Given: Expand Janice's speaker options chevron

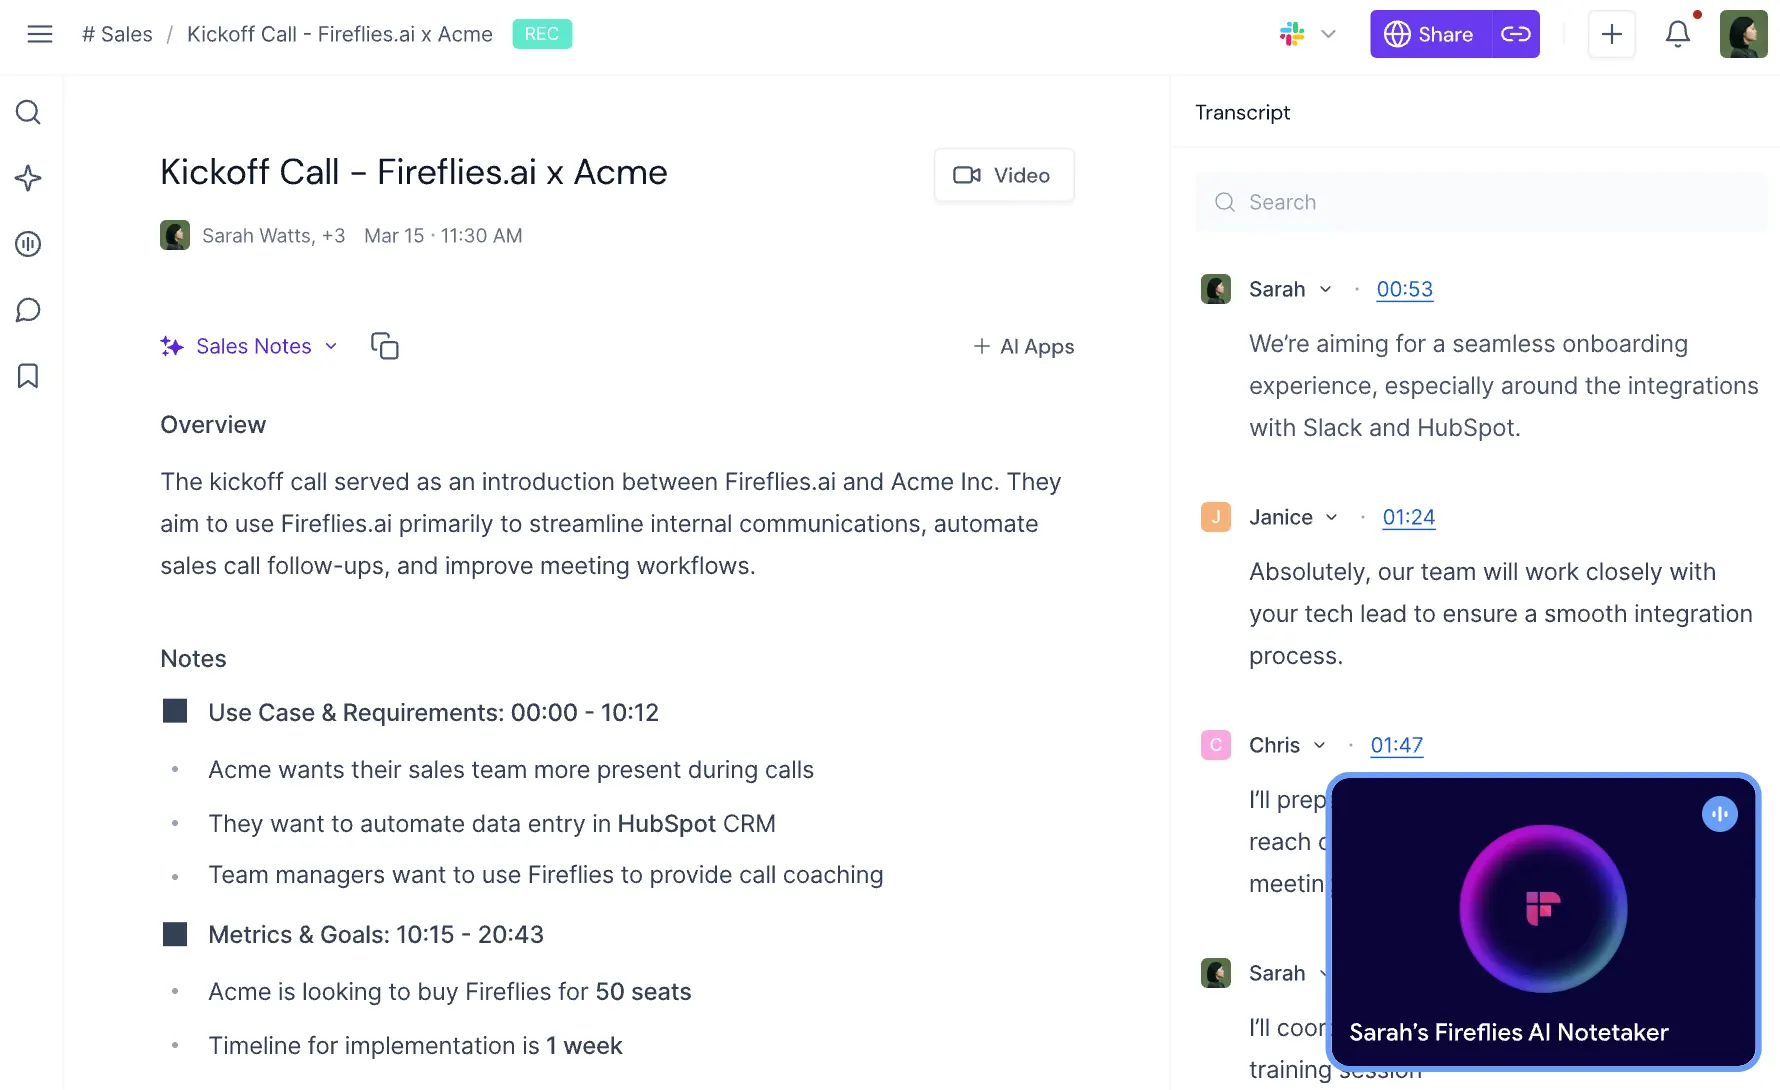Looking at the screenshot, I should (1333, 517).
